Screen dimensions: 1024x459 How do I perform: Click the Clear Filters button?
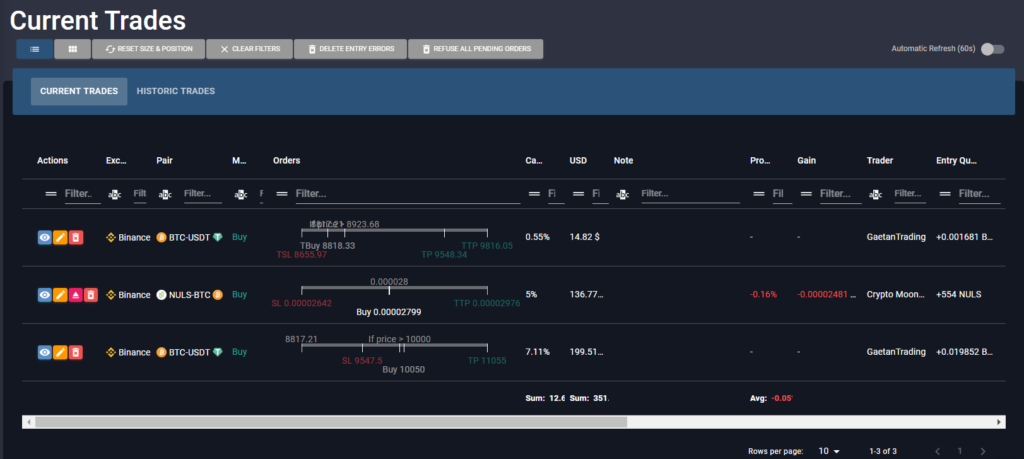coord(249,49)
